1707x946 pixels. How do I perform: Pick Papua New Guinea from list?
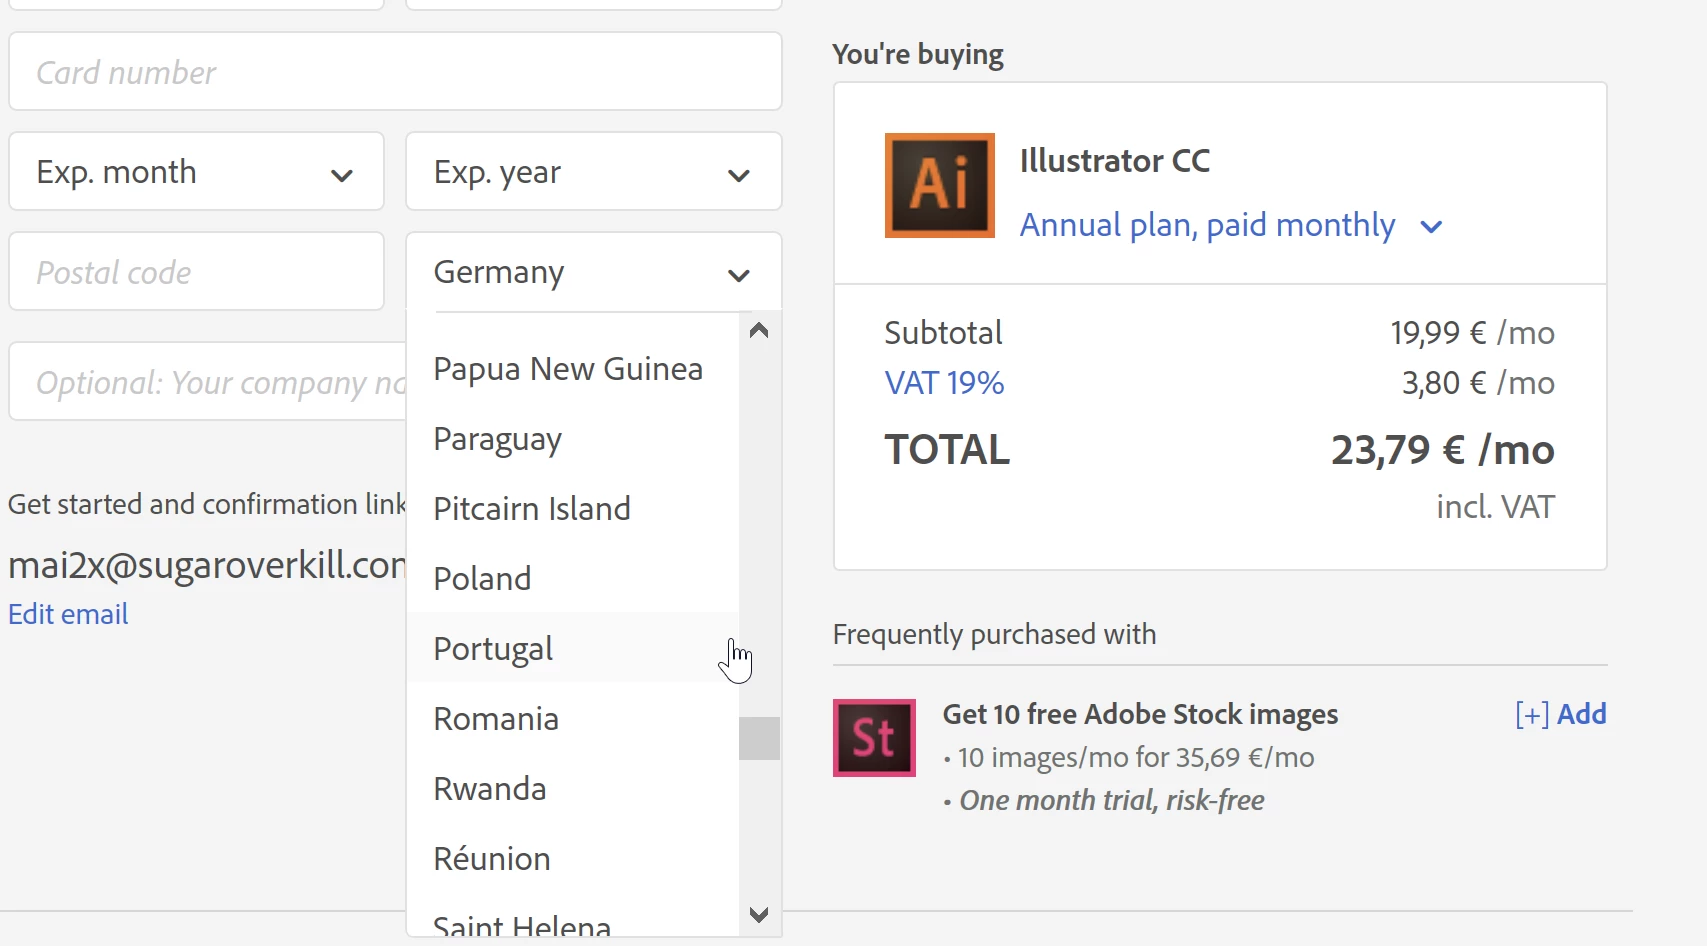tap(568, 369)
